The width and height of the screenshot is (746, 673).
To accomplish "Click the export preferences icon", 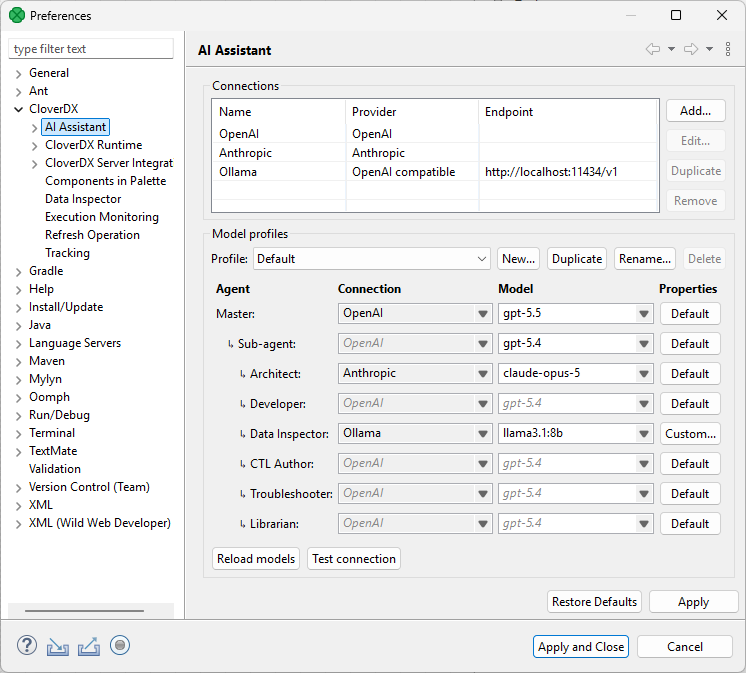I will click(89, 647).
